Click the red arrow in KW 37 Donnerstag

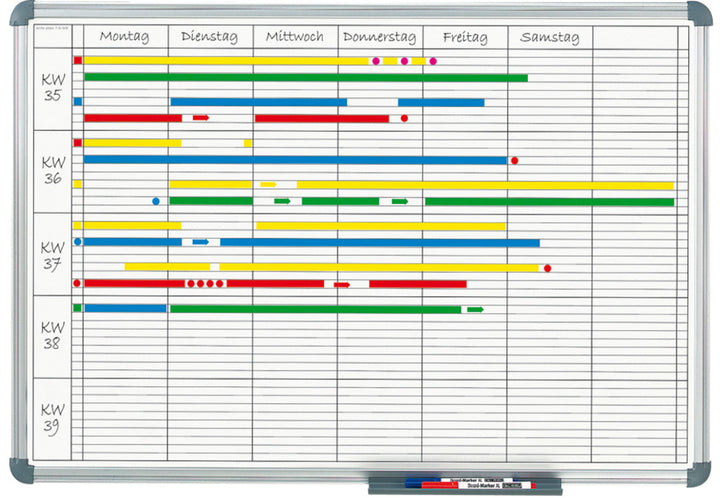[x=342, y=285]
